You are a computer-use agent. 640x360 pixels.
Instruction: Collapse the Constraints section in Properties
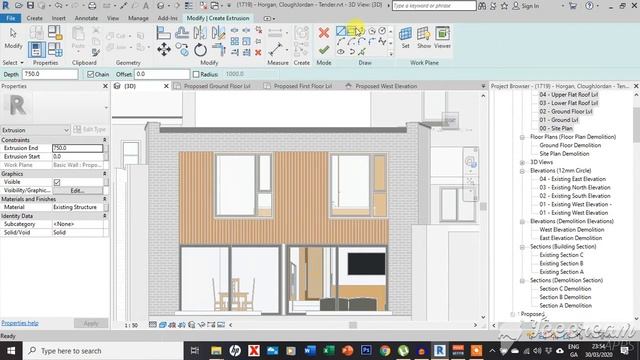tap(104, 140)
